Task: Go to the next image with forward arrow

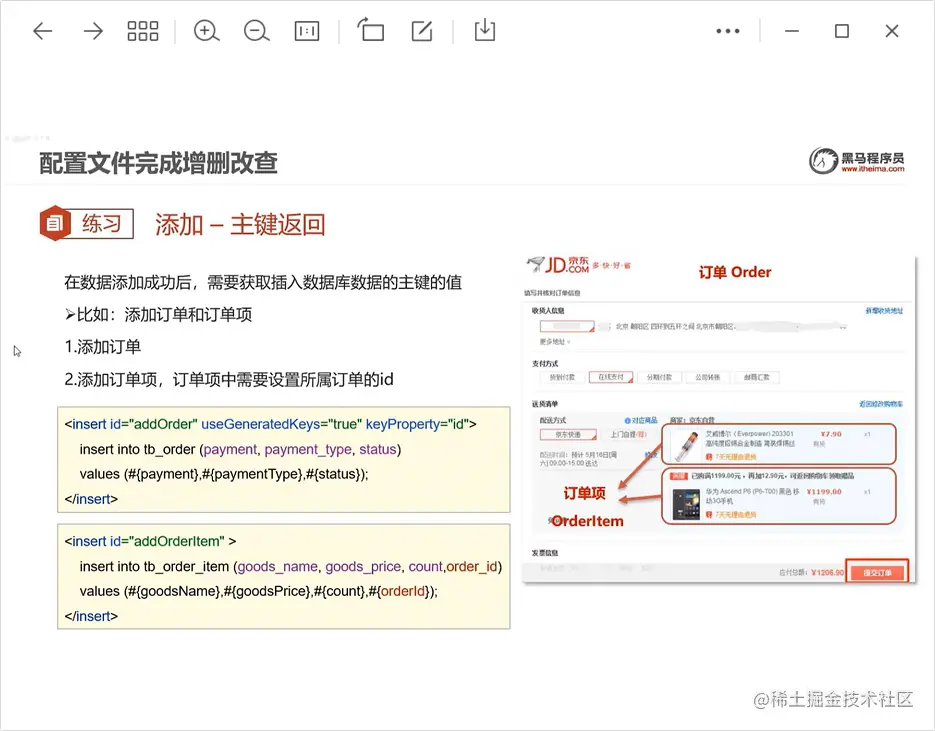Action: (x=92, y=31)
